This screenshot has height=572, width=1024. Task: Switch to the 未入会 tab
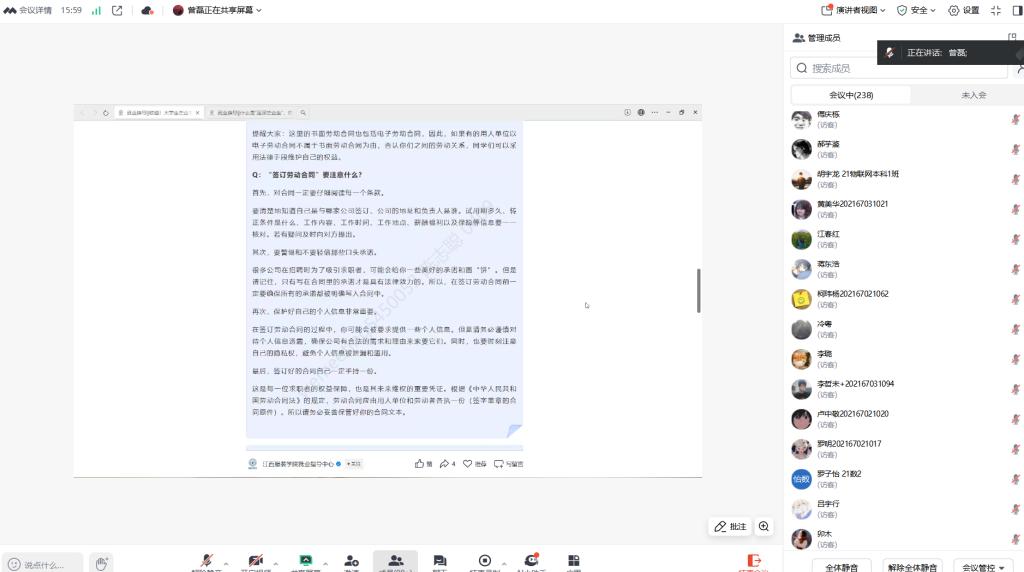click(973, 95)
